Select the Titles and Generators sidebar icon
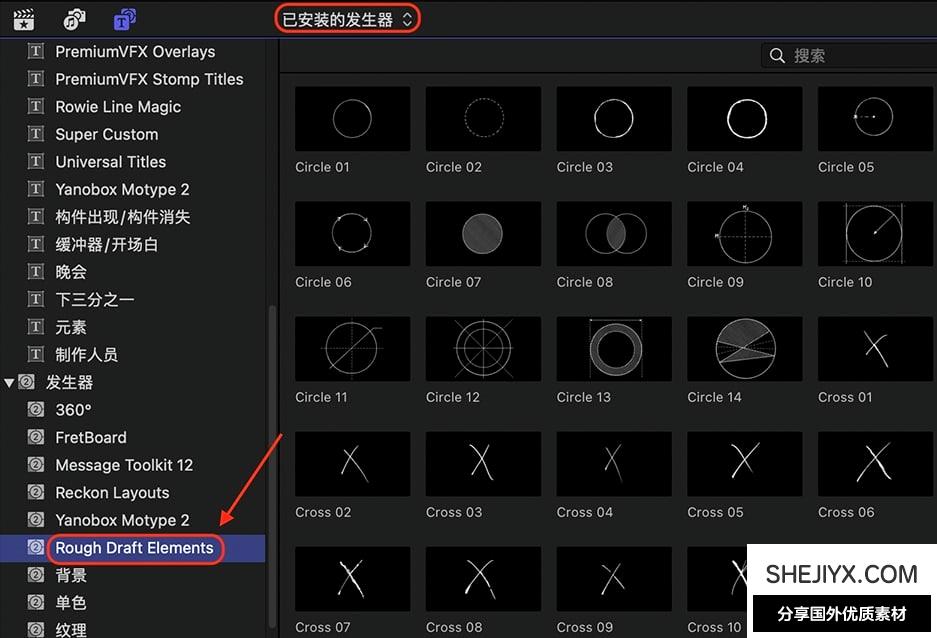Screen dimensions: 937x638 tap(125, 19)
